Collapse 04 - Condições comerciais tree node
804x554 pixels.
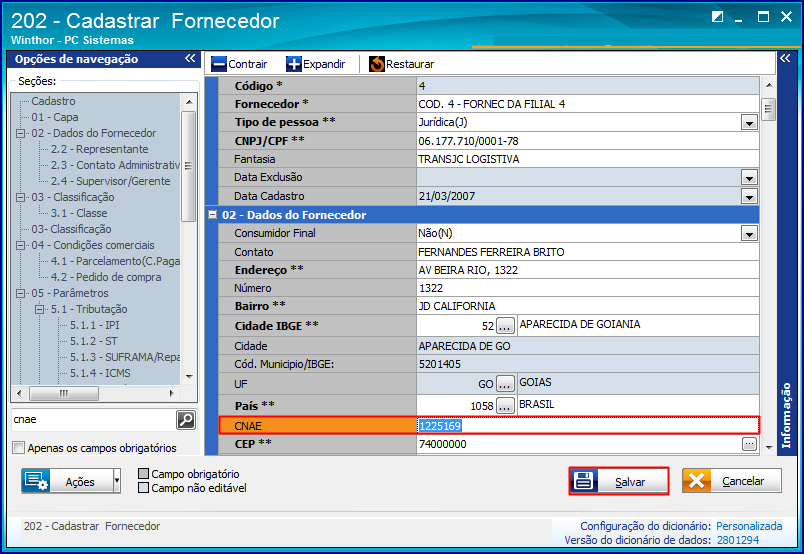[21, 246]
